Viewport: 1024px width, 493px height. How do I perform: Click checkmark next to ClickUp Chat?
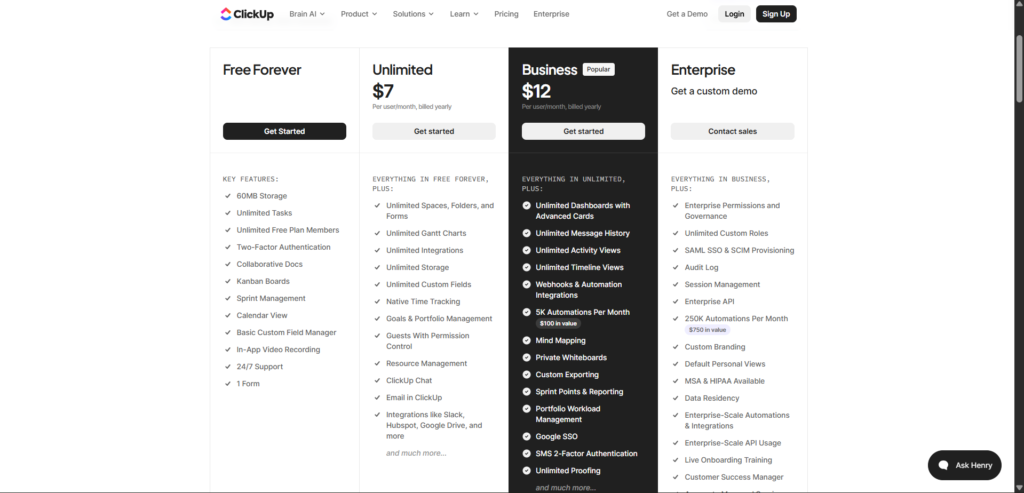pos(377,381)
